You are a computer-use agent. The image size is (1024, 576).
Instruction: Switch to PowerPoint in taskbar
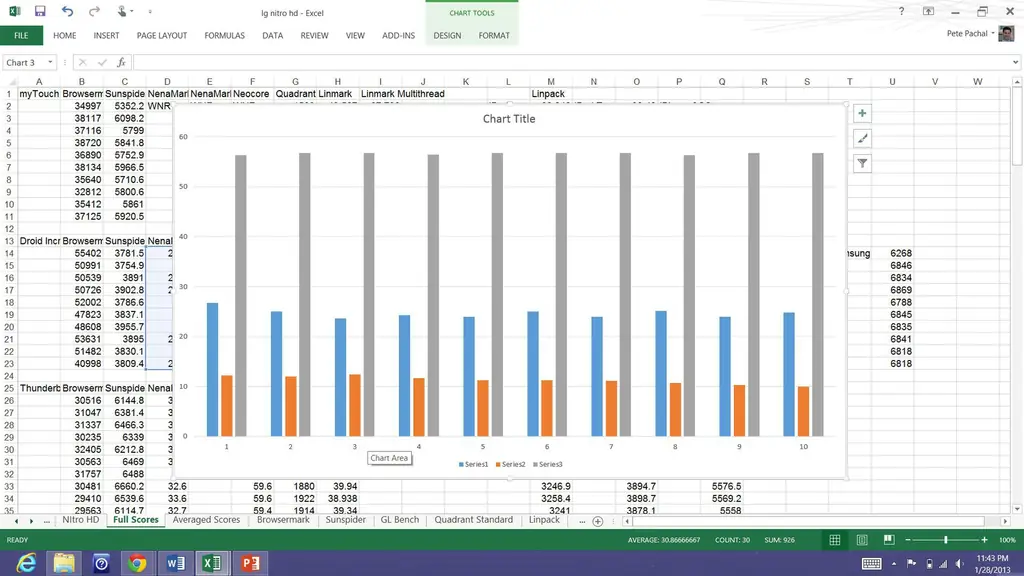pos(250,563)
